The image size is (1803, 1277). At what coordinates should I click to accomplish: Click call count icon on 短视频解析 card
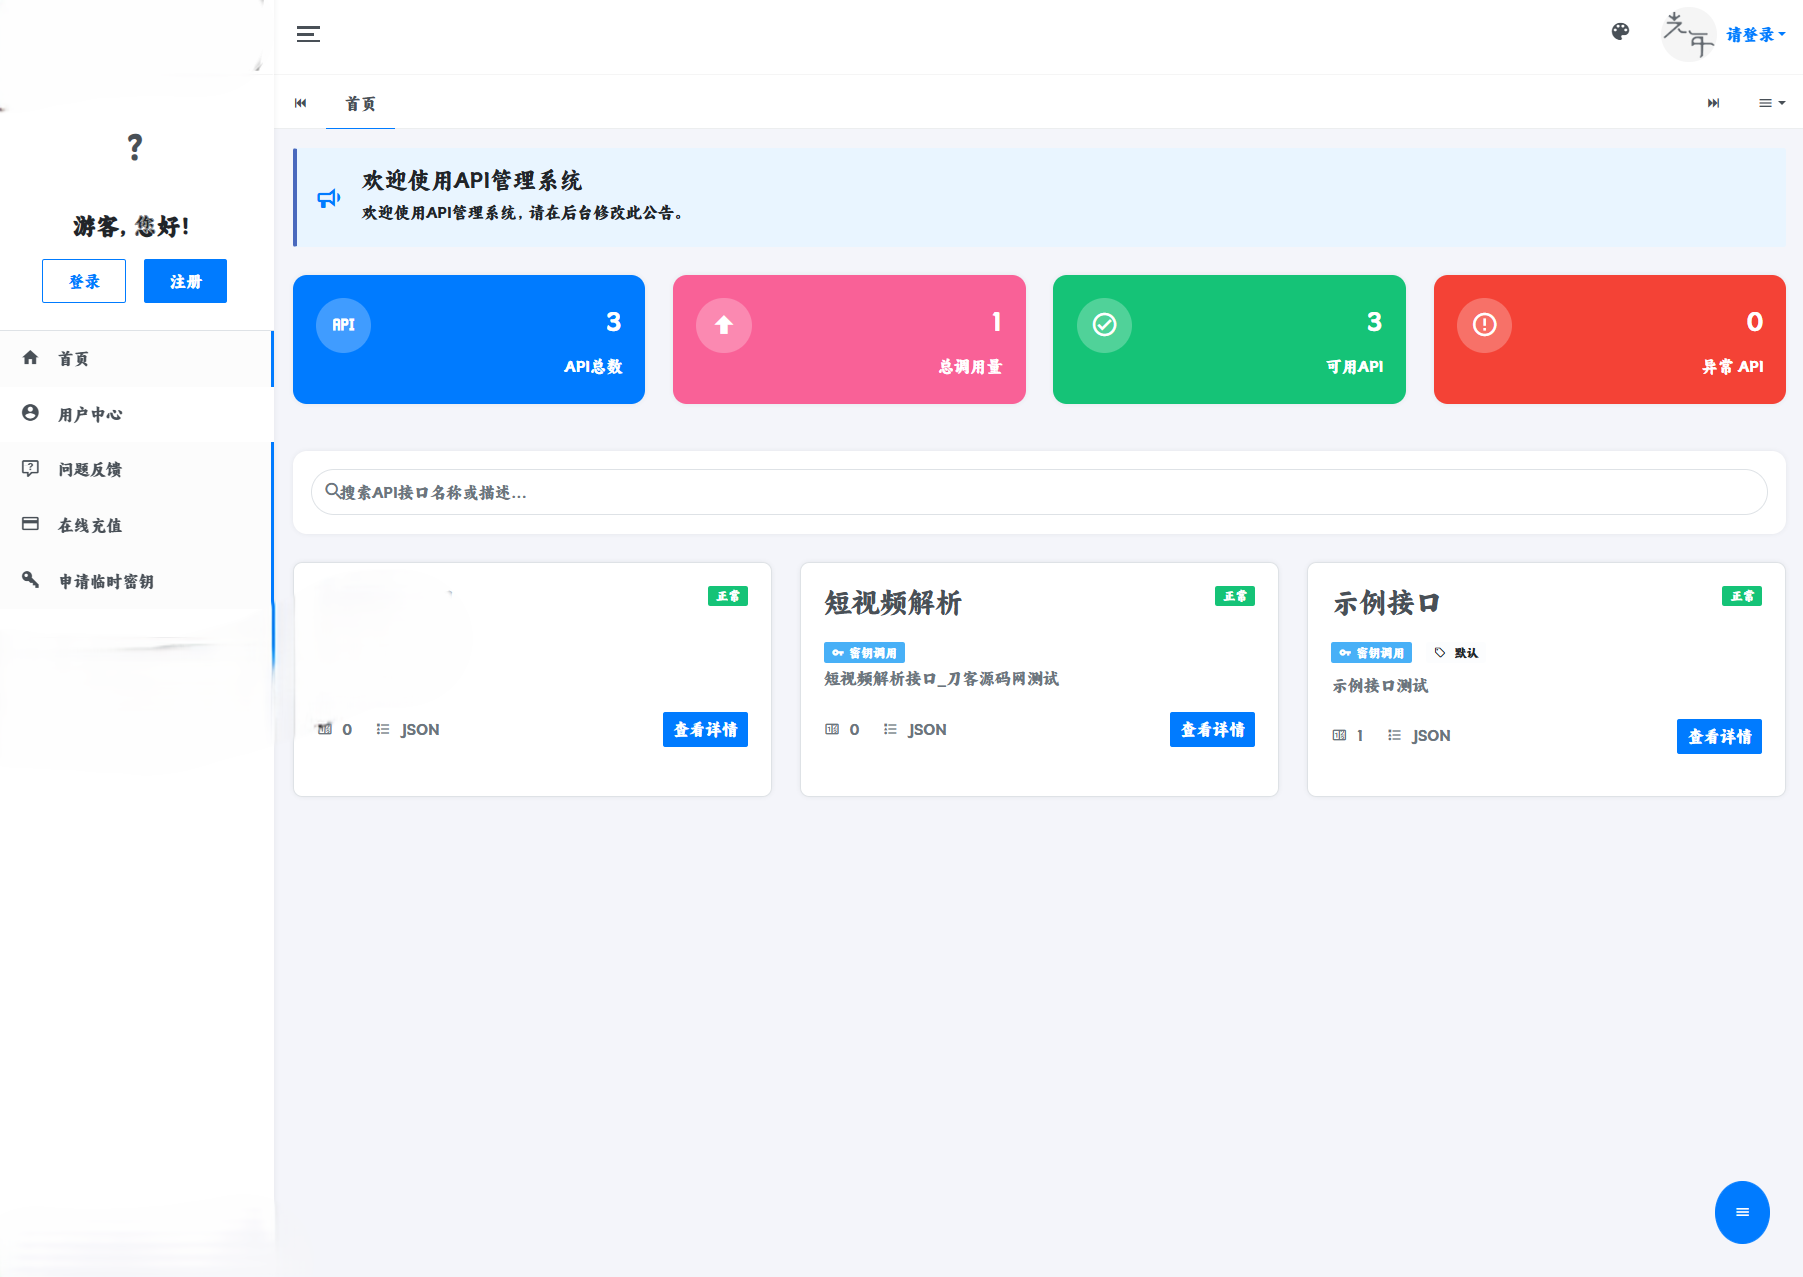point(832,729)
